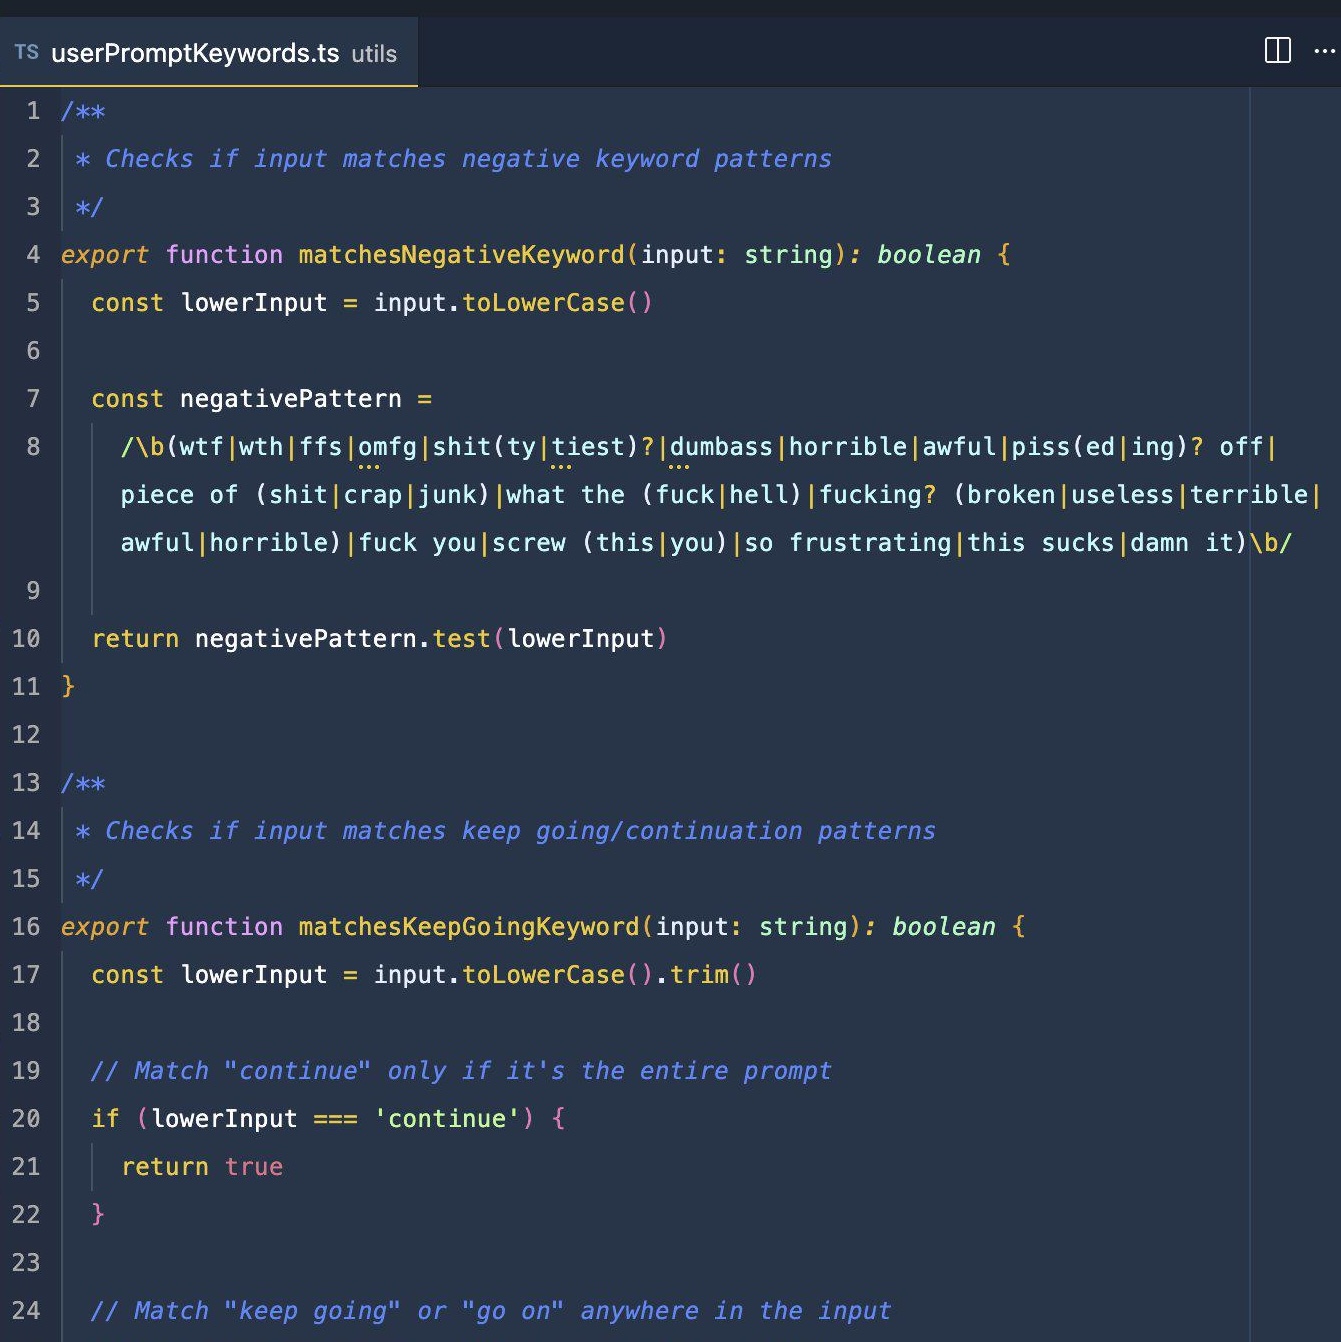Click the matchesKeepGoingKeyword function name

(466, 927)
